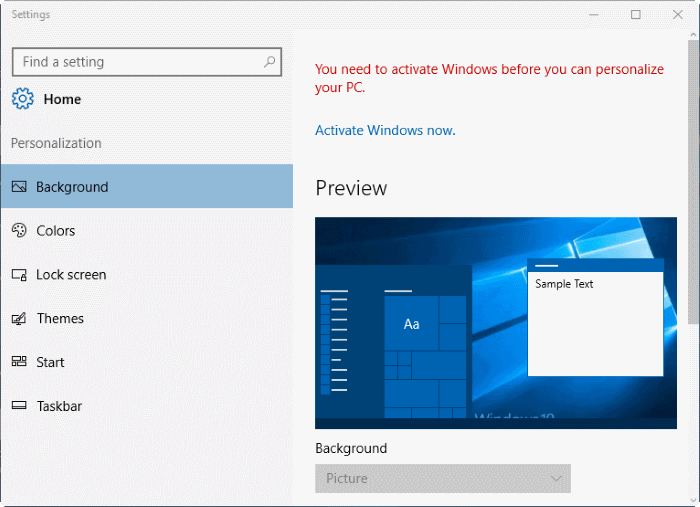The image size is (700, 507).
Task: Click the Colors palette icon
Action: [18, 231]
